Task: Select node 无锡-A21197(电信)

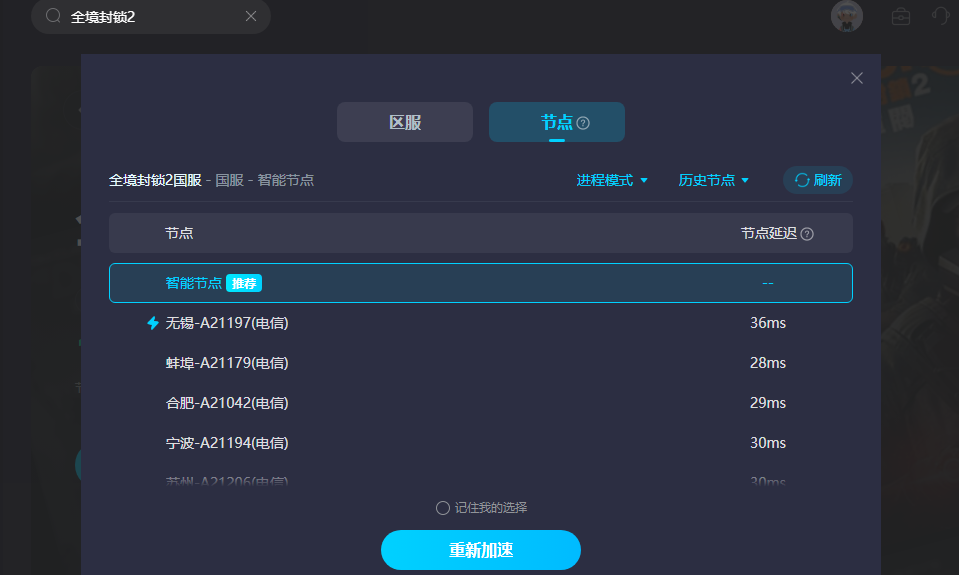Action: [x=481, y=323]
